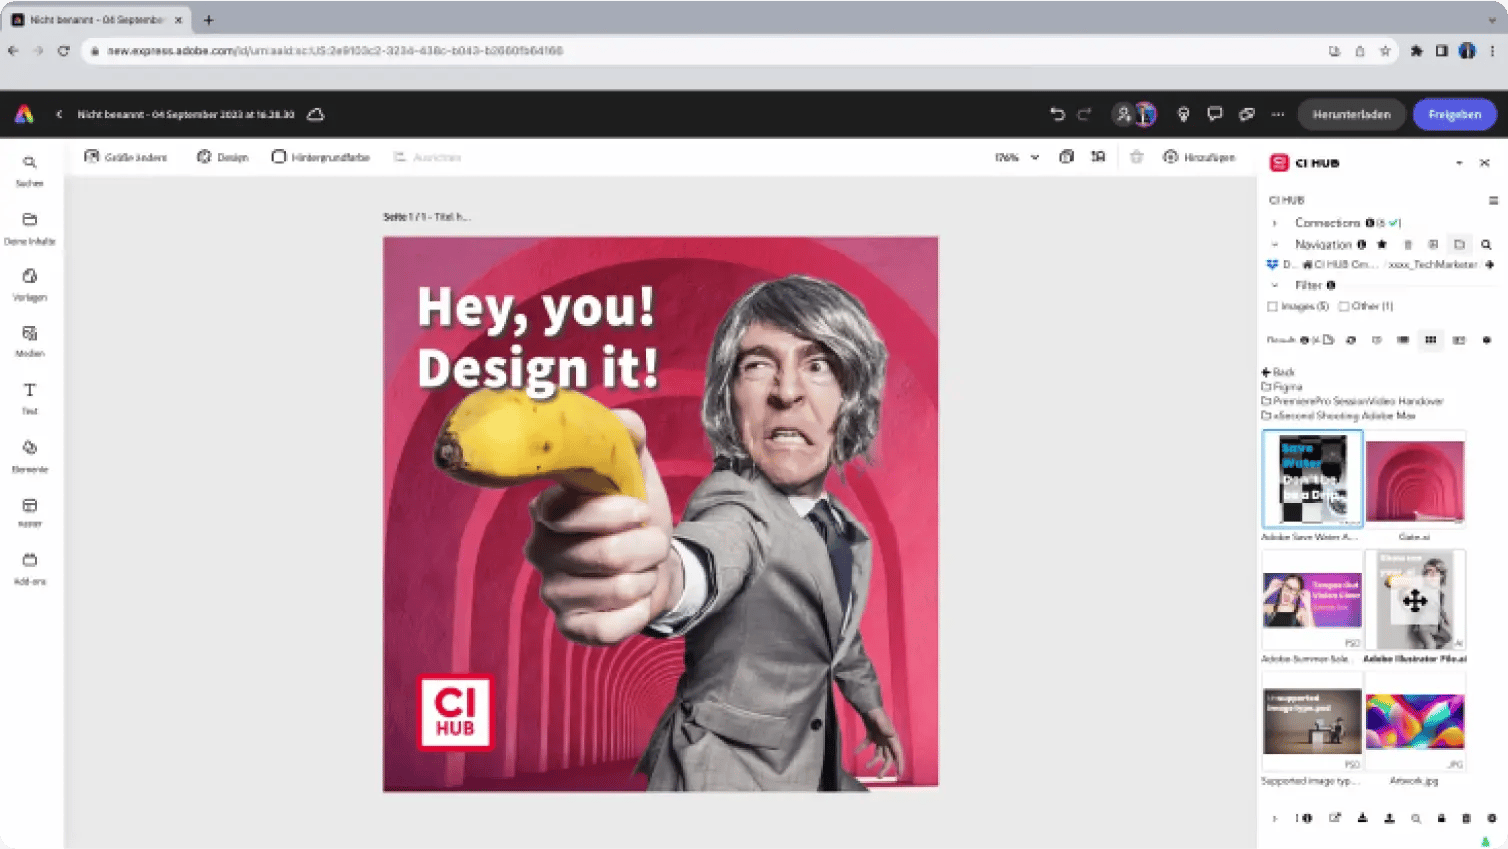Open the Vorlagen templates panel

coord(30,285)
